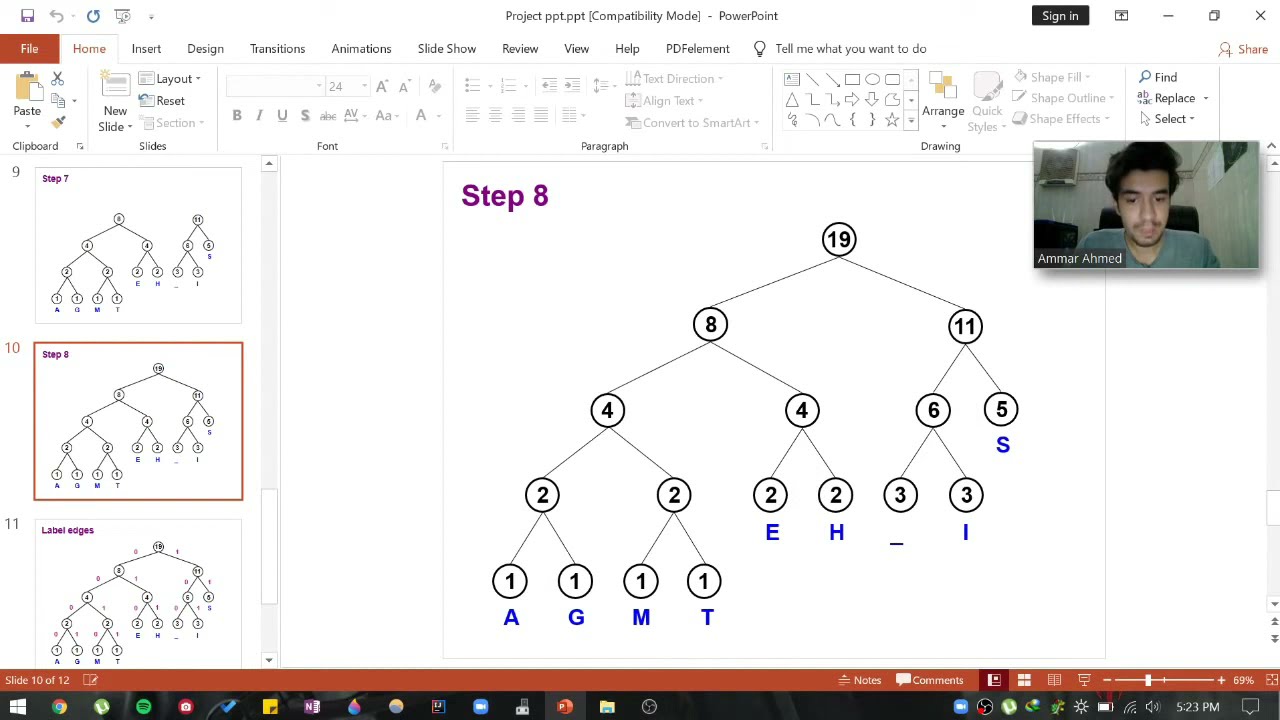Select the 5-point Star shape
Screen dimensions: 1280x720
click(892, 119)
